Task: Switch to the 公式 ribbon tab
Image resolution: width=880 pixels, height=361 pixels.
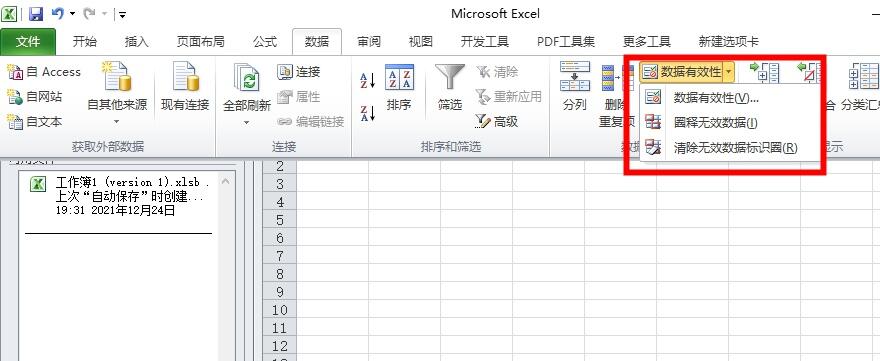Action: click(x=265, y=42)
